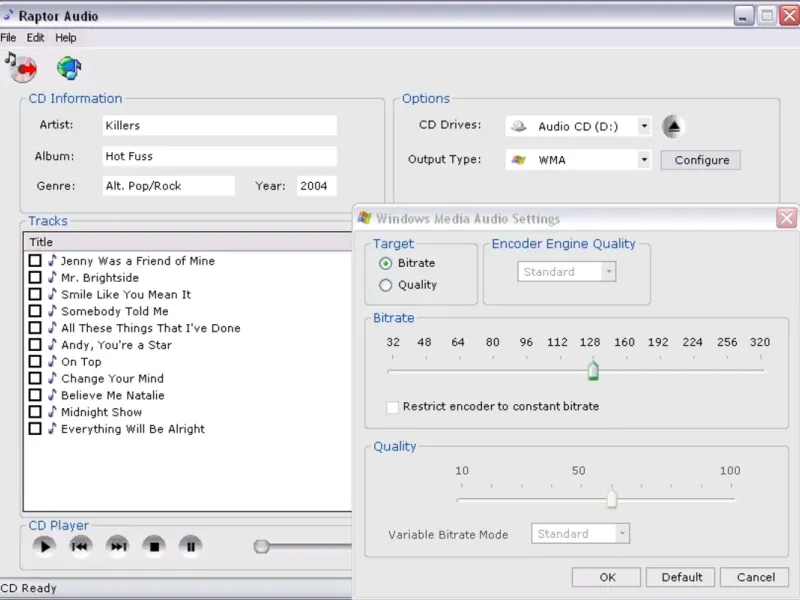Screen dimensions: 800x600
Task: Open the File menu
Action: tap(8, 38)
